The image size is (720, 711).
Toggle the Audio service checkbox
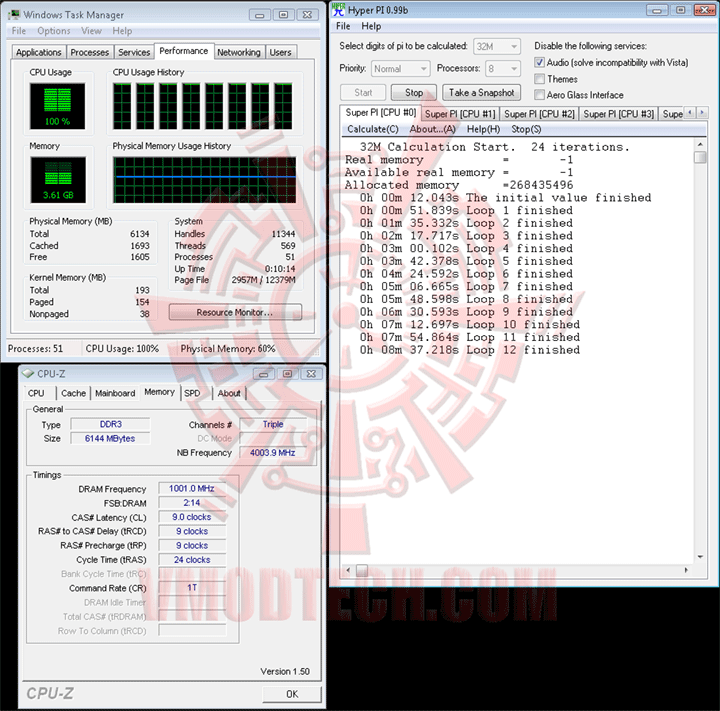coord(540,62)
